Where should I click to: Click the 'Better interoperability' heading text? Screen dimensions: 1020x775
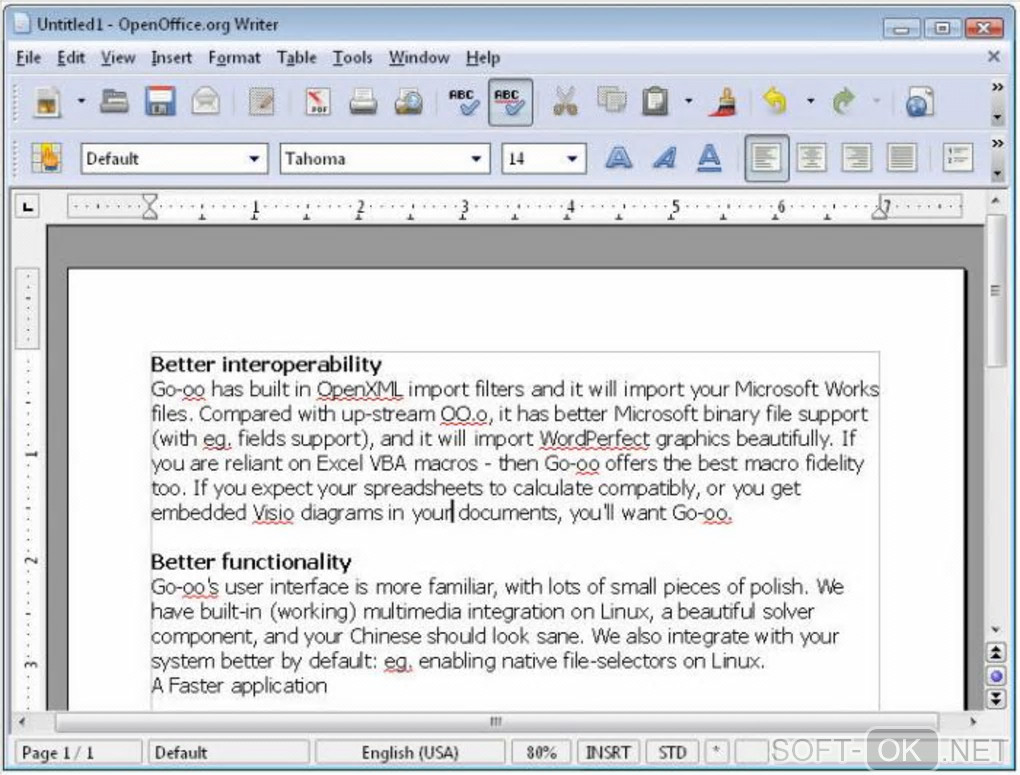266,364
